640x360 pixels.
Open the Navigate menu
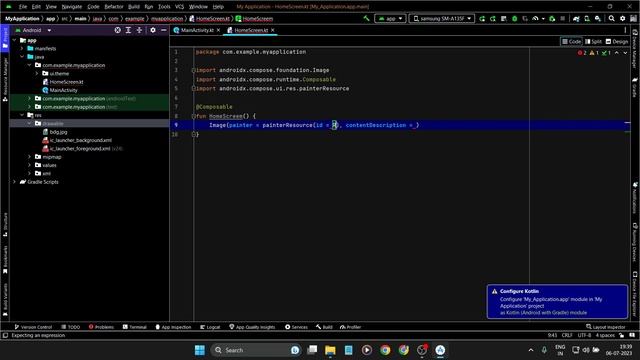click(71, 7)
